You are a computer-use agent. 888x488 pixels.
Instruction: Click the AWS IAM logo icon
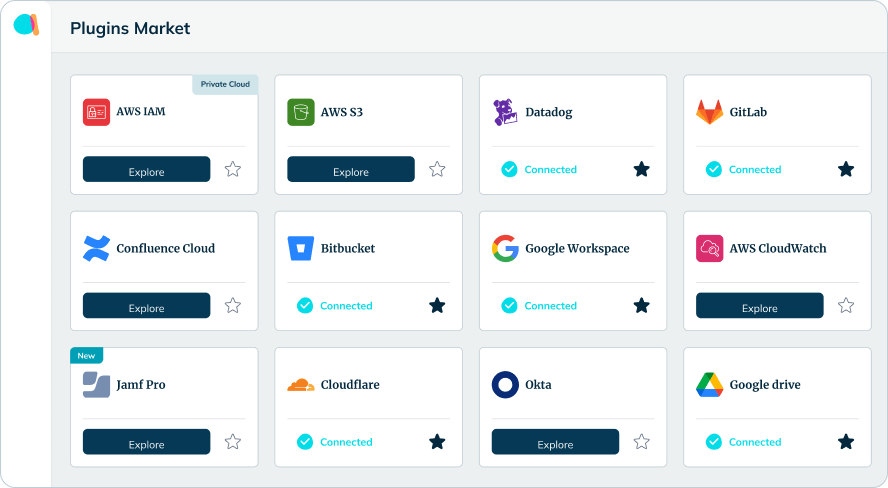pyautogui.click(x=96, y=112)
